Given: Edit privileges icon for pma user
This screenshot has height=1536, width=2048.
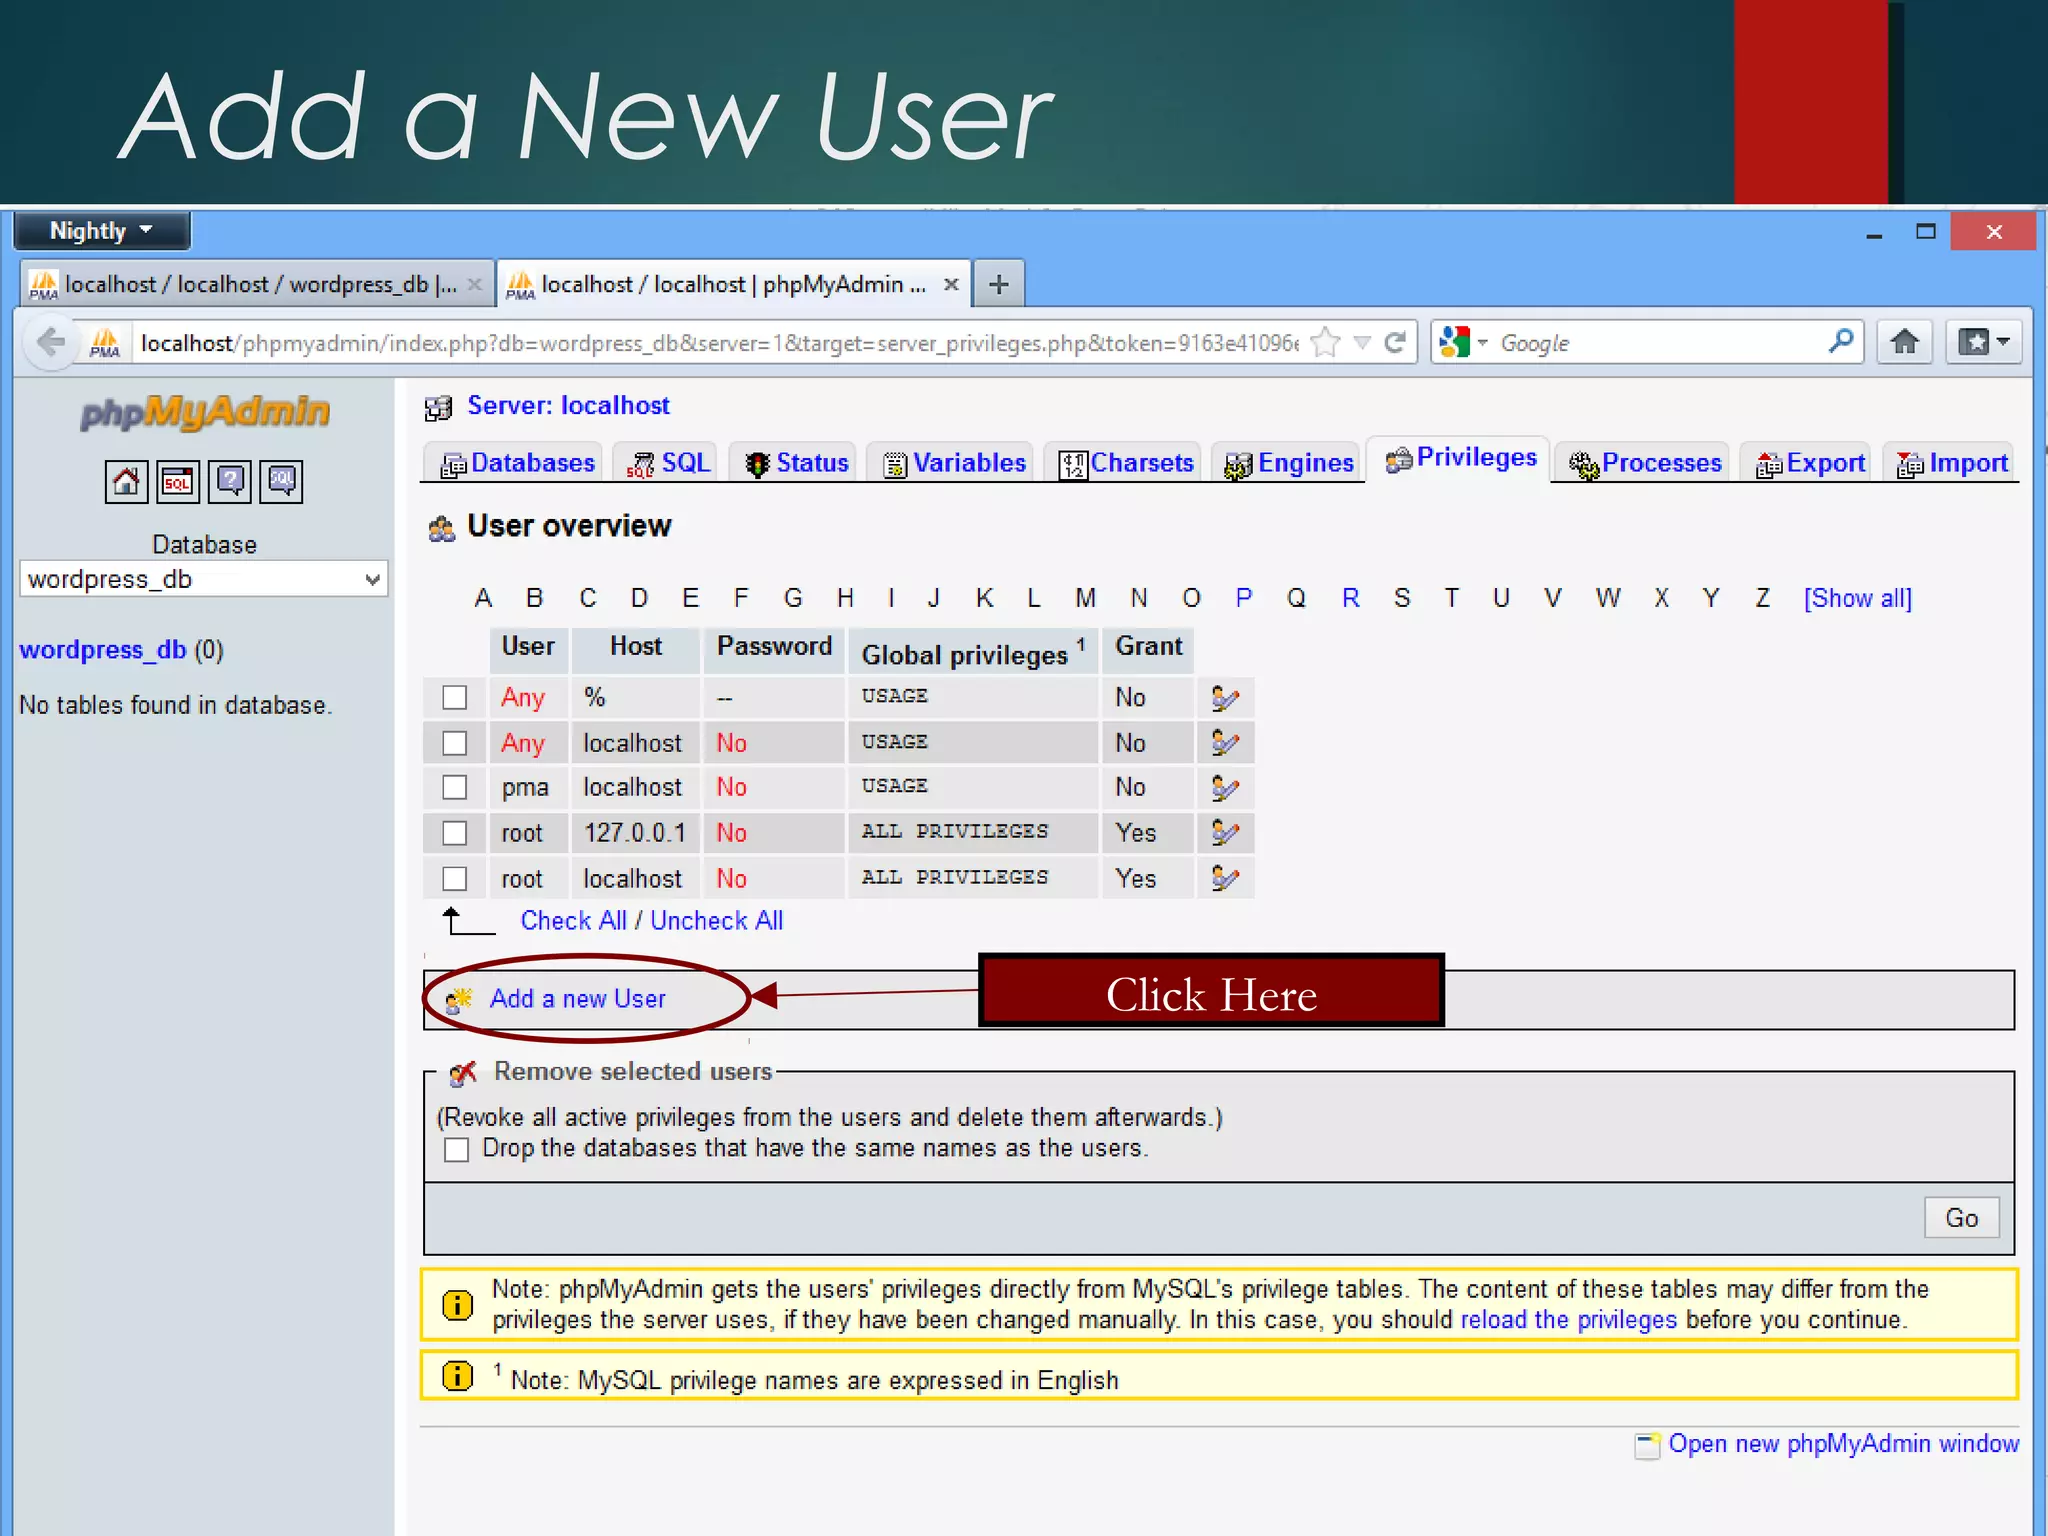Looking at the screenshot, I should click(x=1225, y=788).
